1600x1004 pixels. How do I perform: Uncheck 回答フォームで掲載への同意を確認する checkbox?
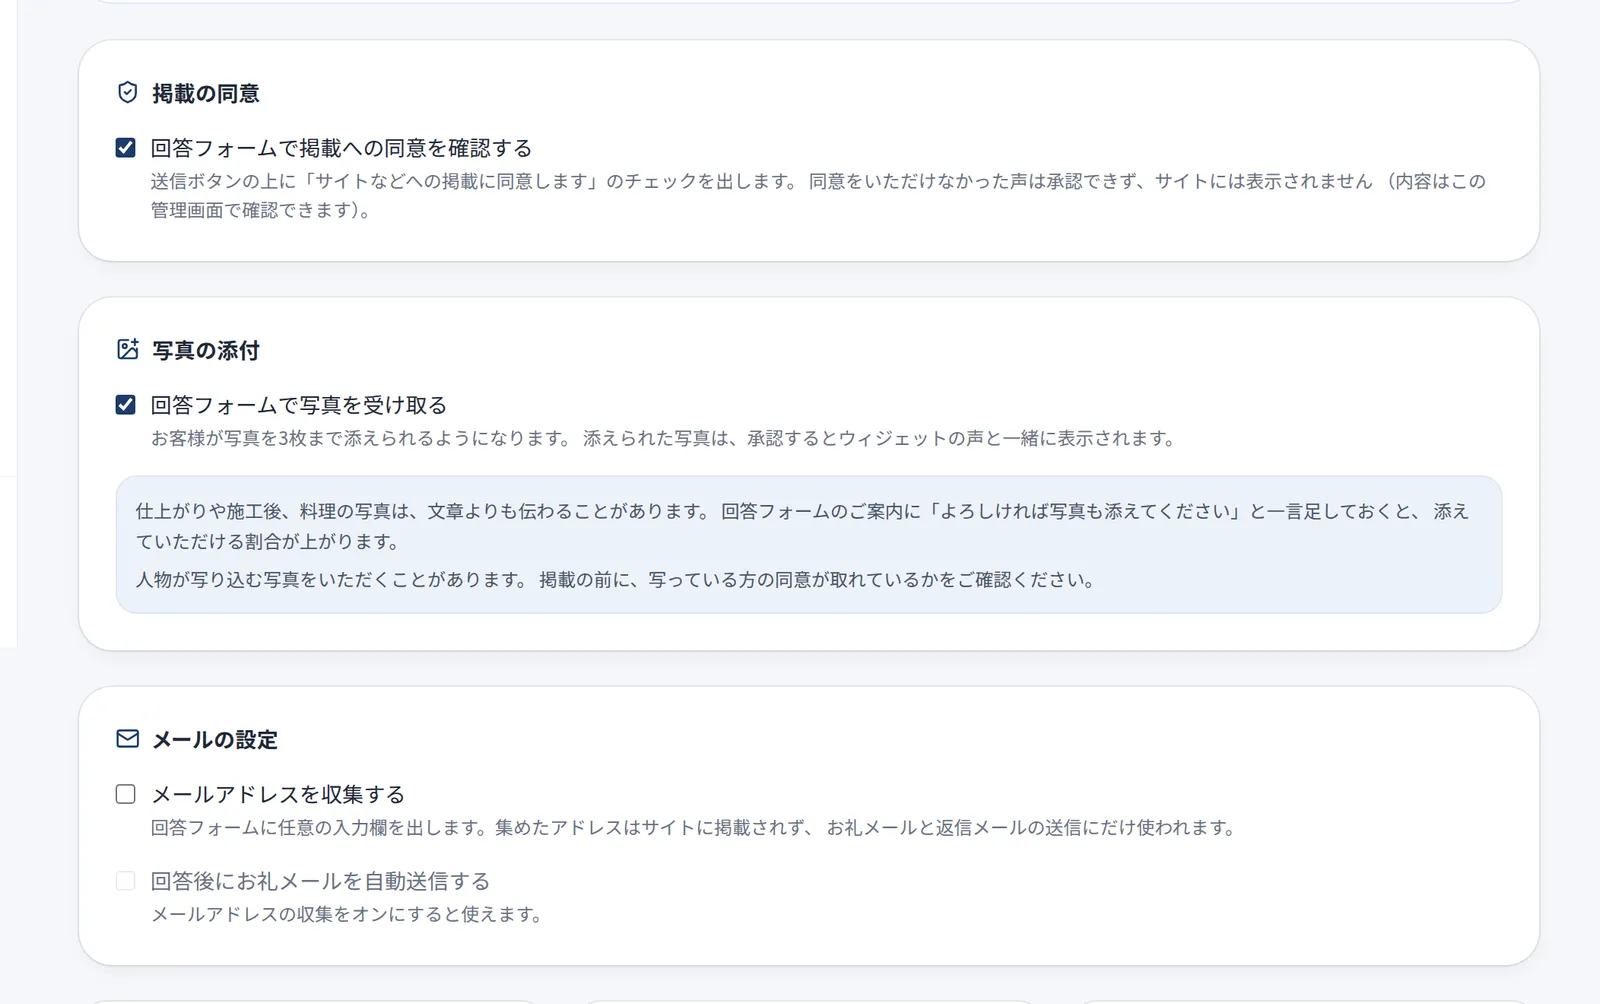click(x=125, y=148)
